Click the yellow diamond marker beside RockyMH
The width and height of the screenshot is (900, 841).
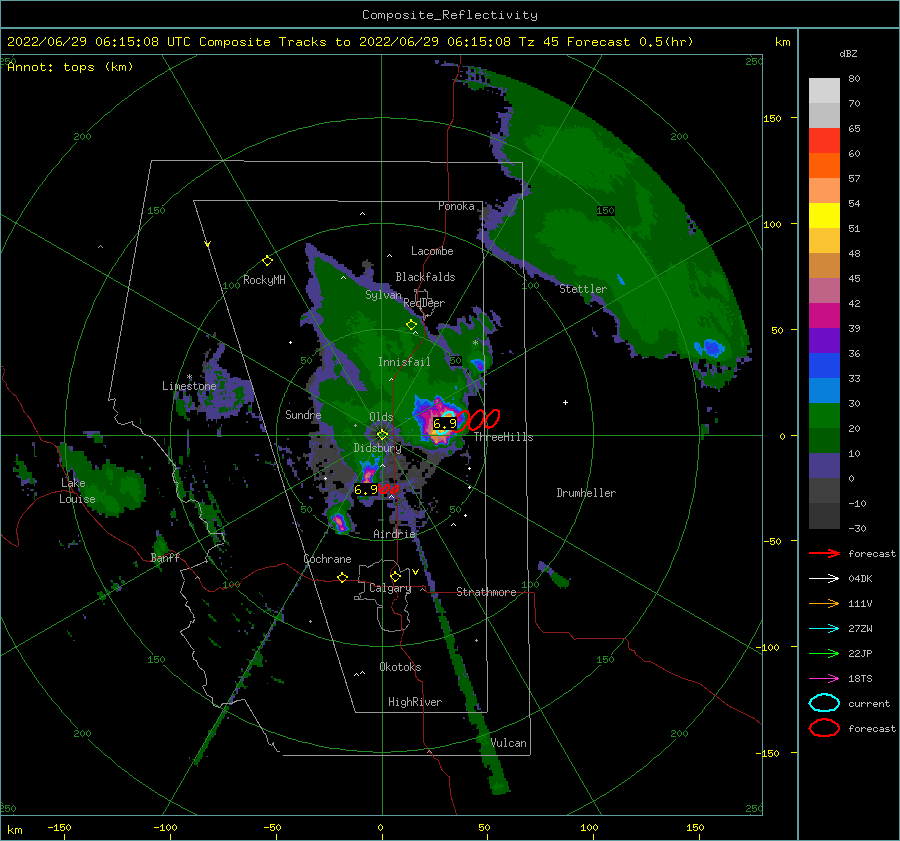(x=267, y=261)
